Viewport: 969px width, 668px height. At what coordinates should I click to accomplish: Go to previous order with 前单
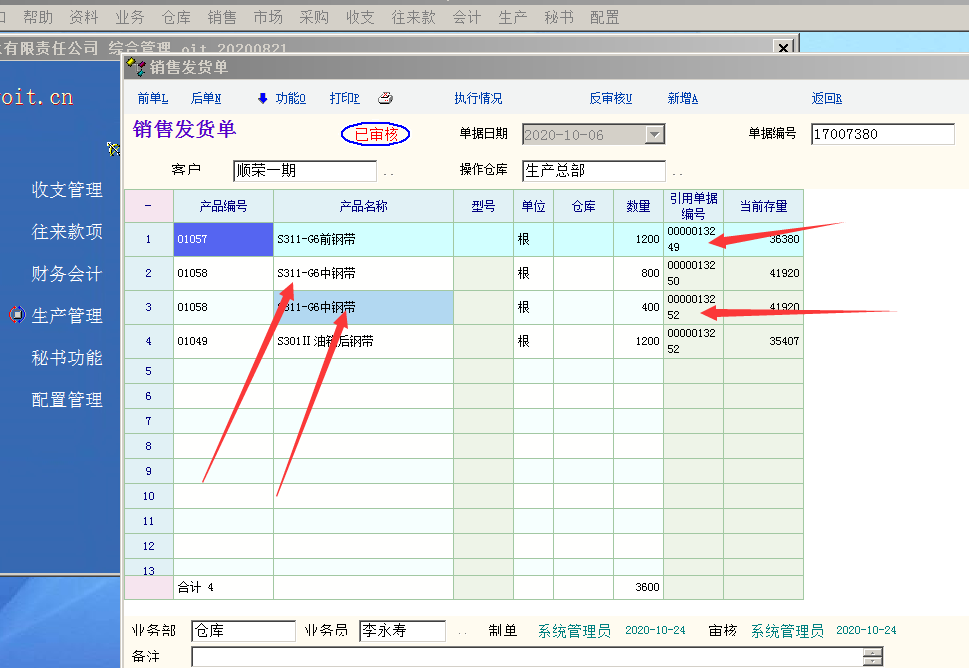152,98
